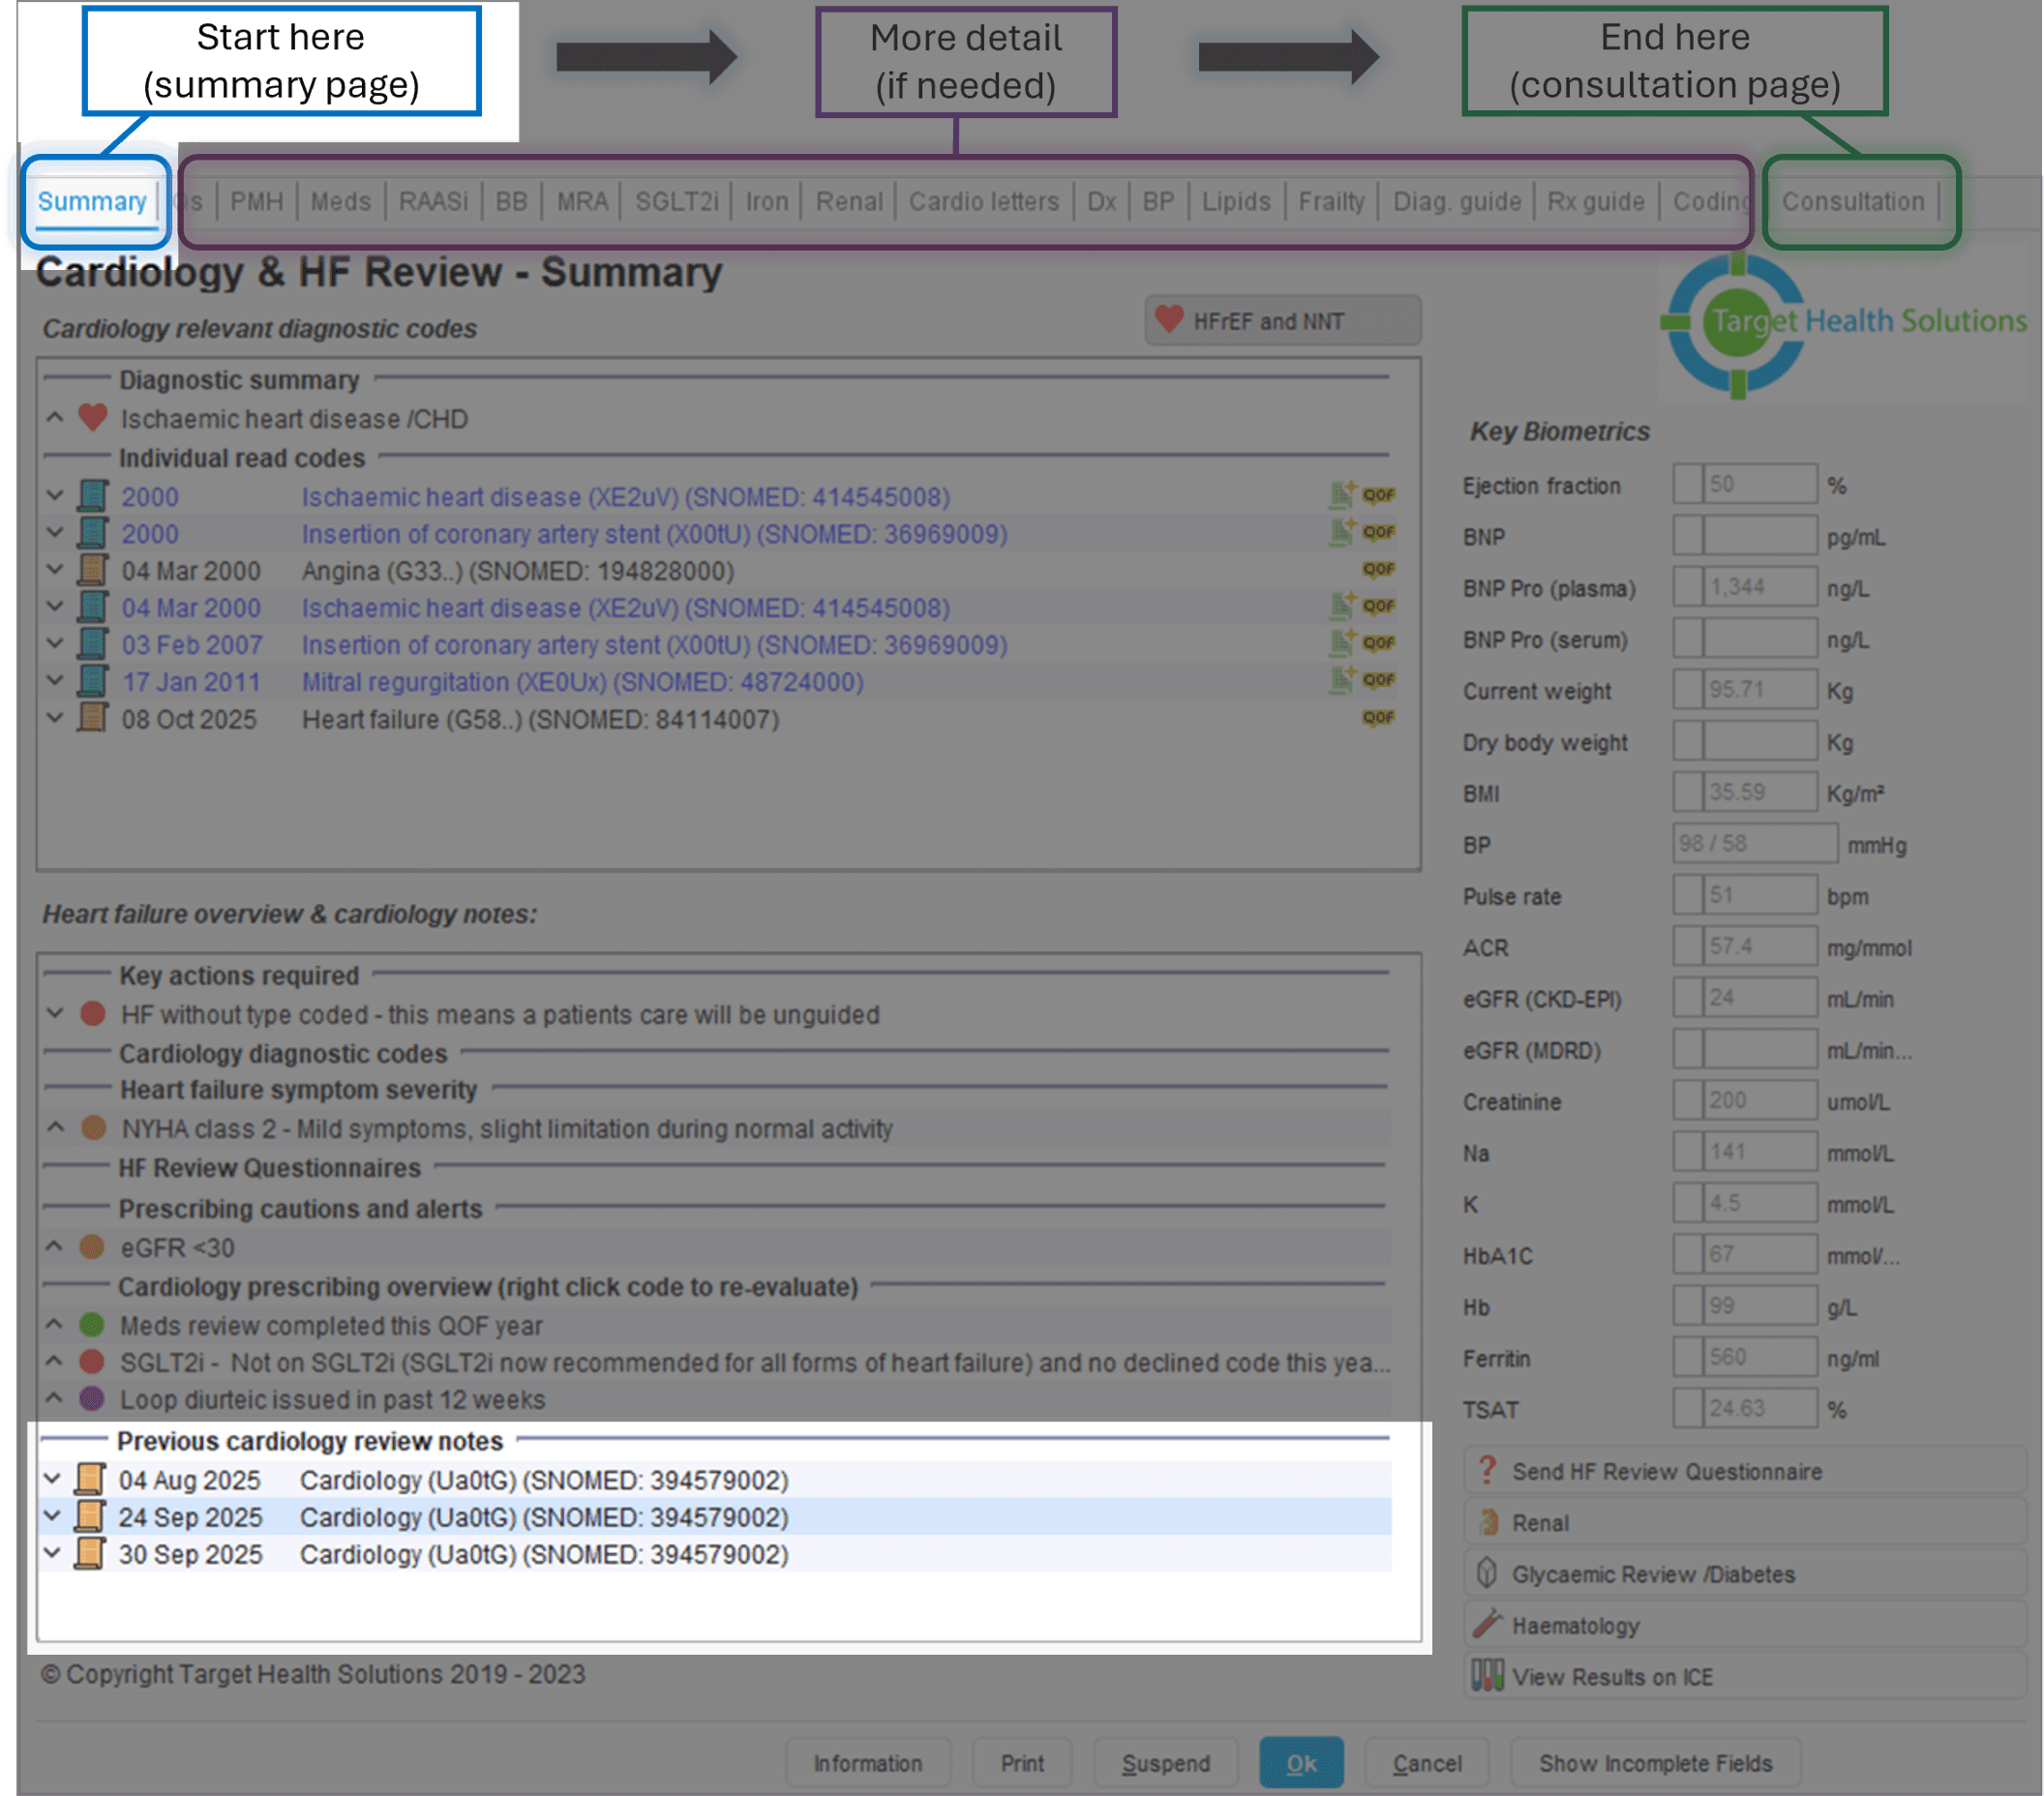Screen dimensions: 2044x1796
Task: Tick the checkbox beside Creatinine value
Action: 1687,1100
